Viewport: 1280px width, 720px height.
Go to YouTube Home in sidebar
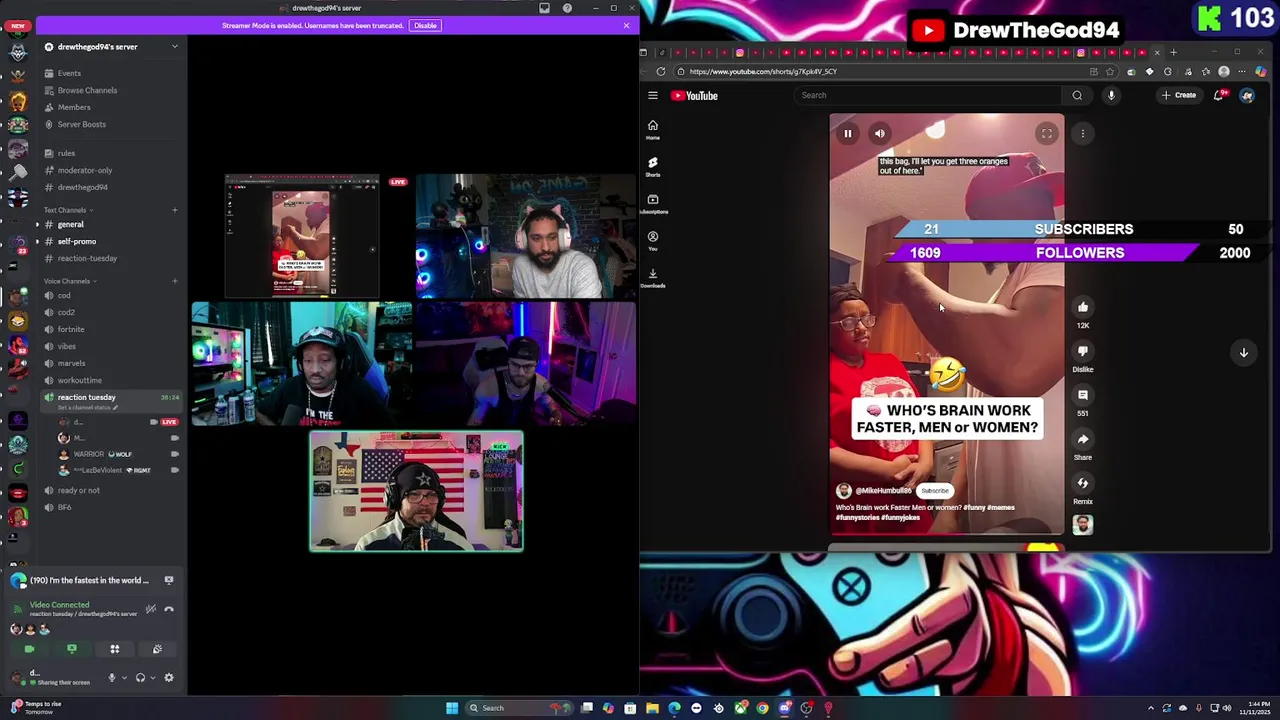[653, 129]
